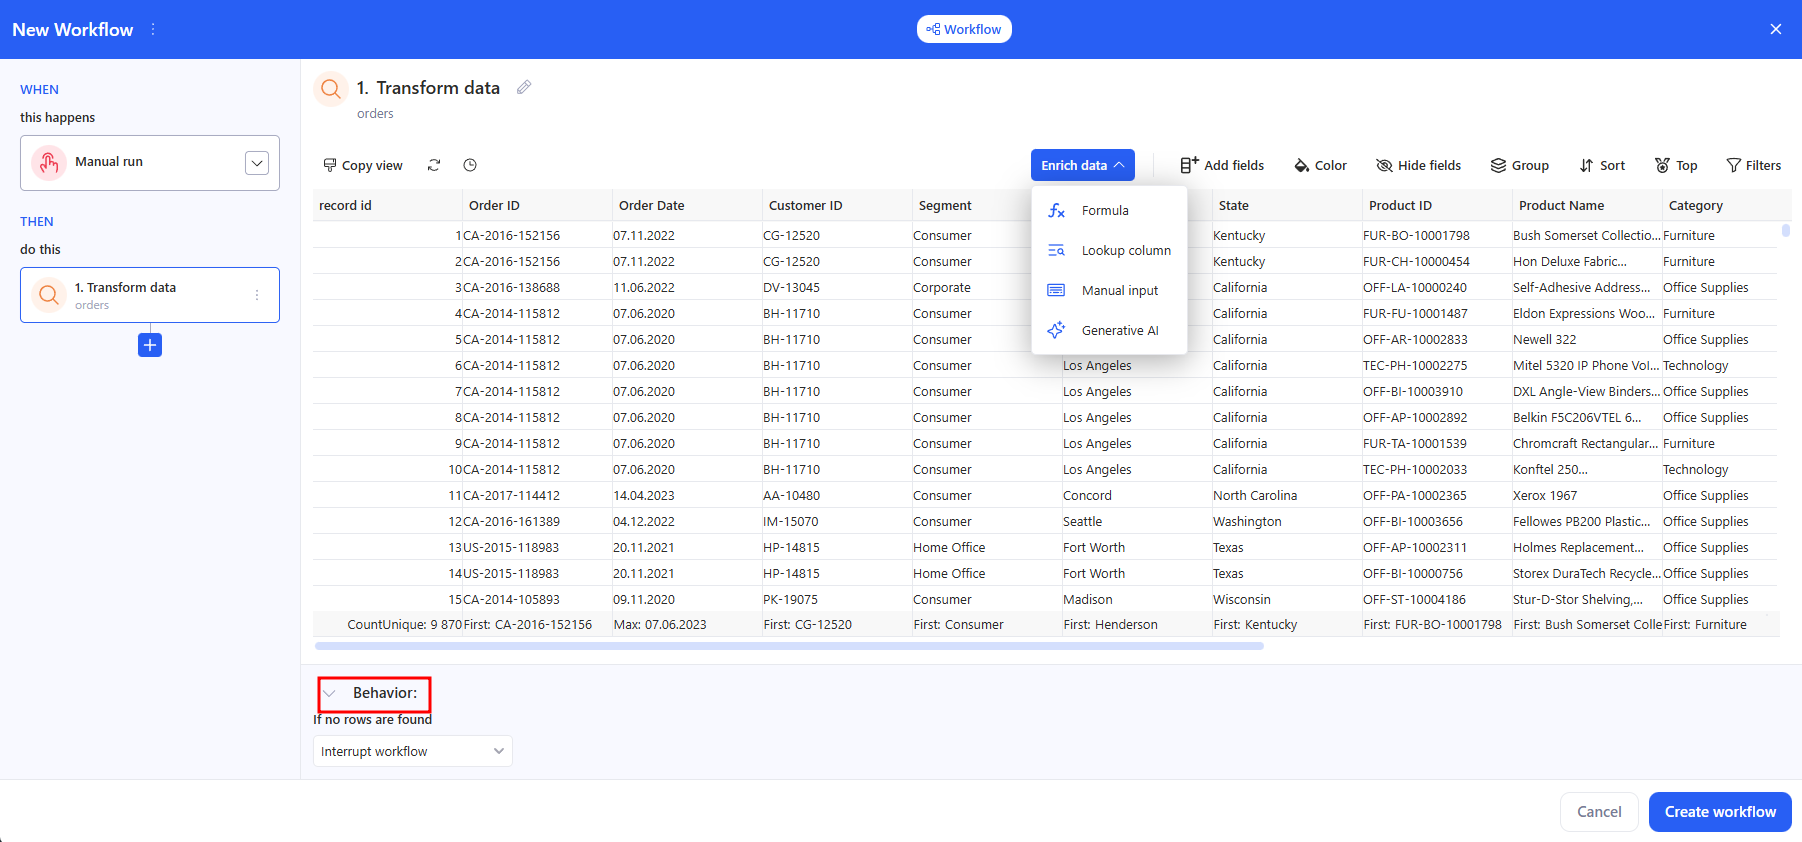Open the Interrupt workflow dropdown
Image resolution: width=1802 pixels, height=842 pixels.
click(412, 751)
